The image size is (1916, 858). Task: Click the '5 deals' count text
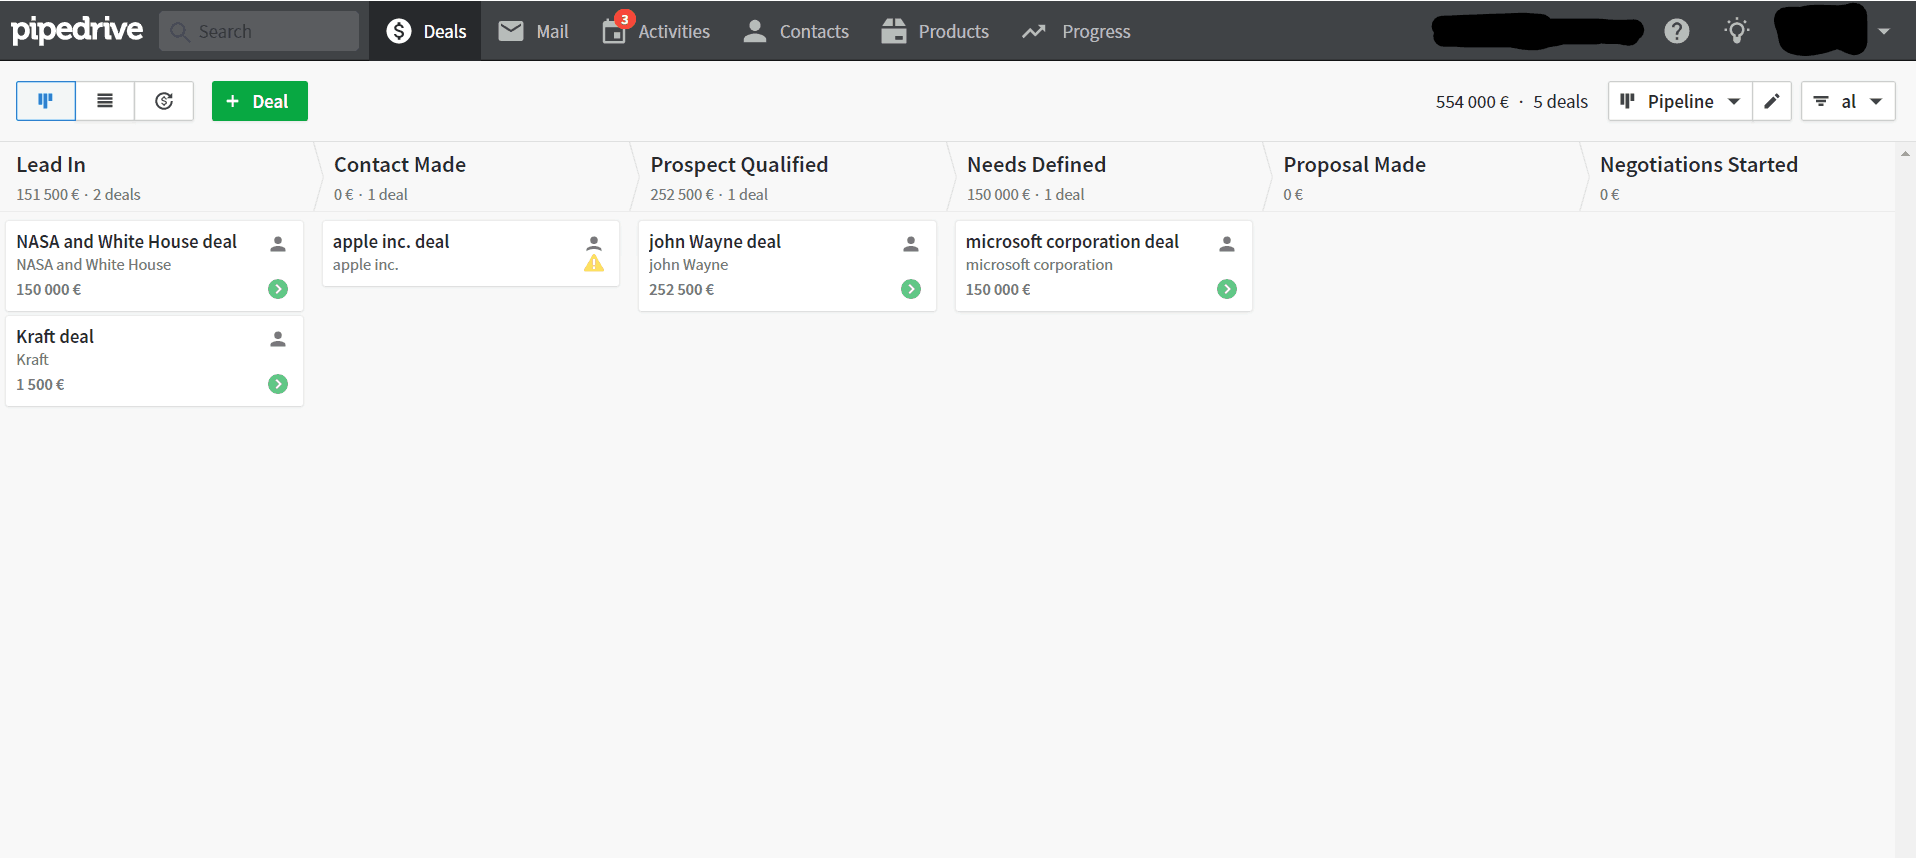[x=1560, y=102]
